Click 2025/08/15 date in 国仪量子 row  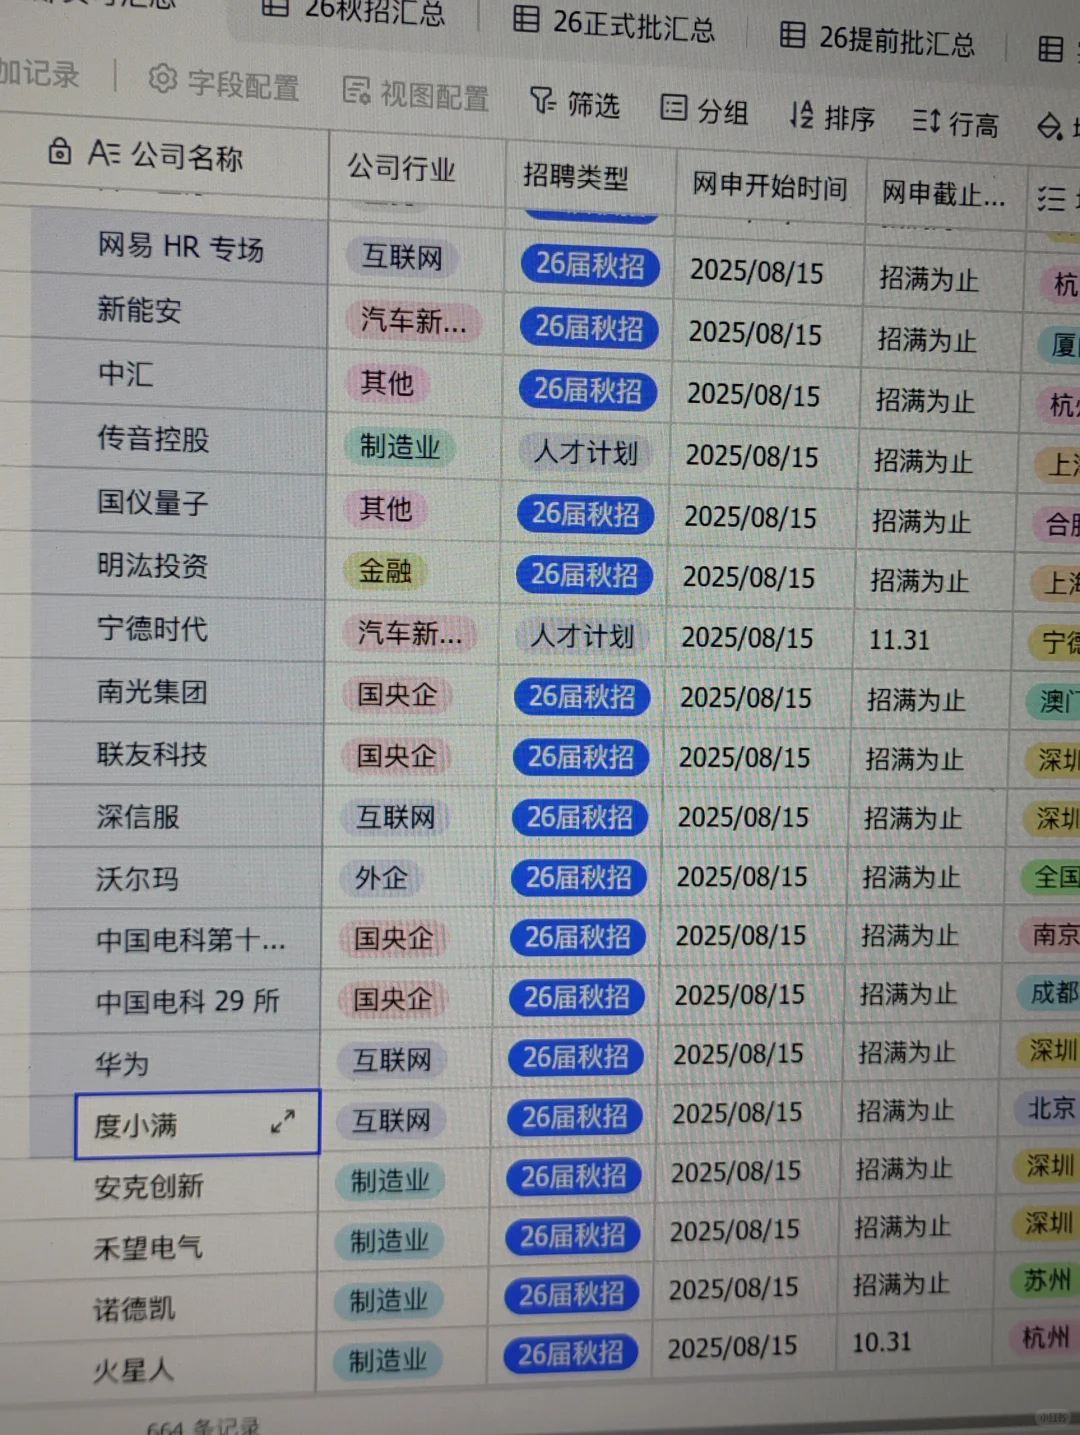pos(750,517)
